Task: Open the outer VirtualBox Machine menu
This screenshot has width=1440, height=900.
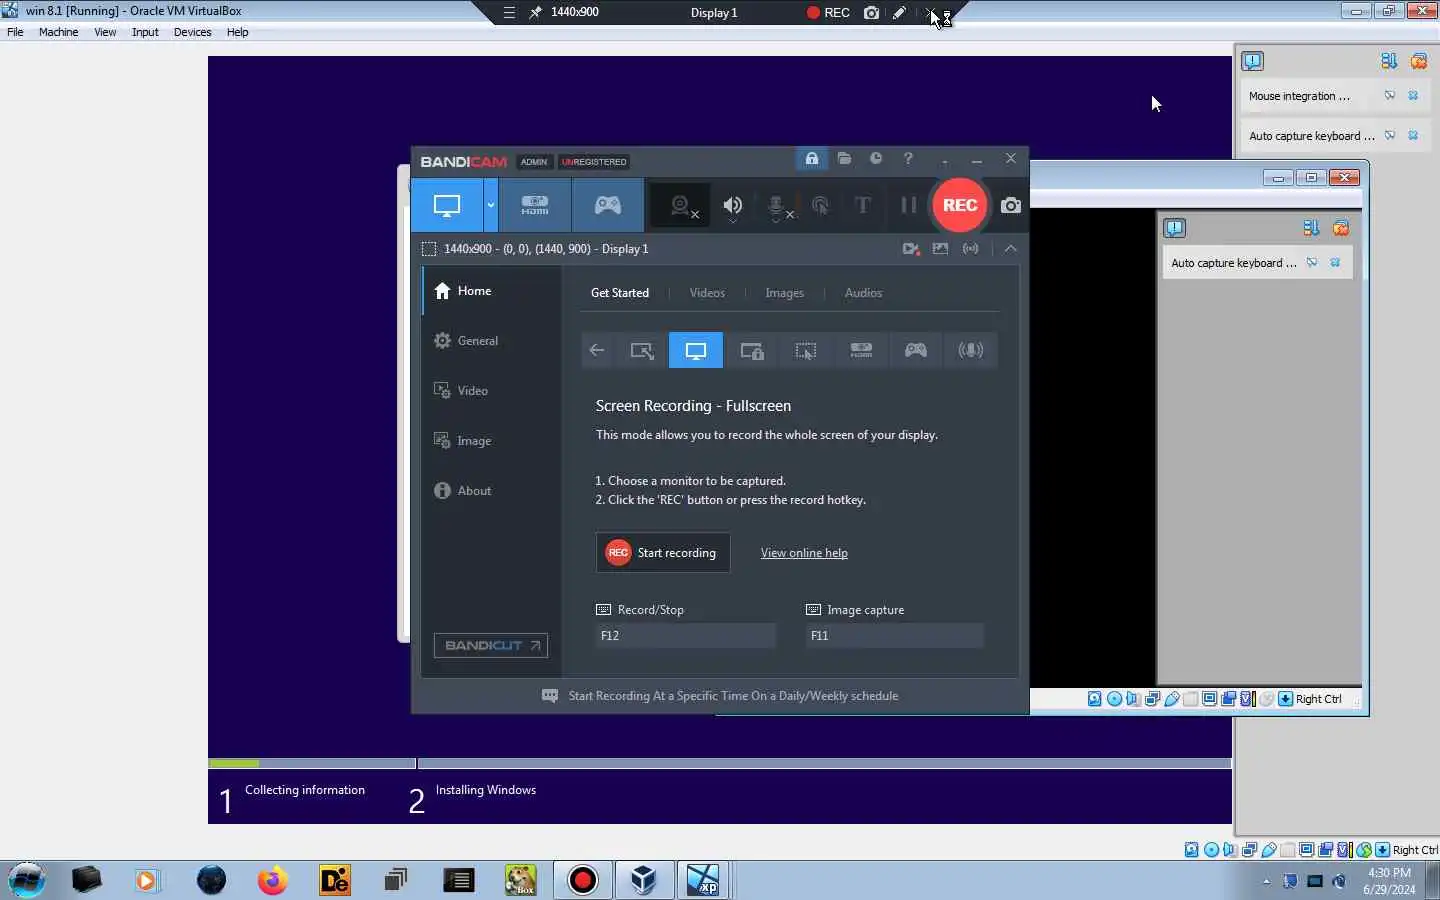Action: coord(58,32)
